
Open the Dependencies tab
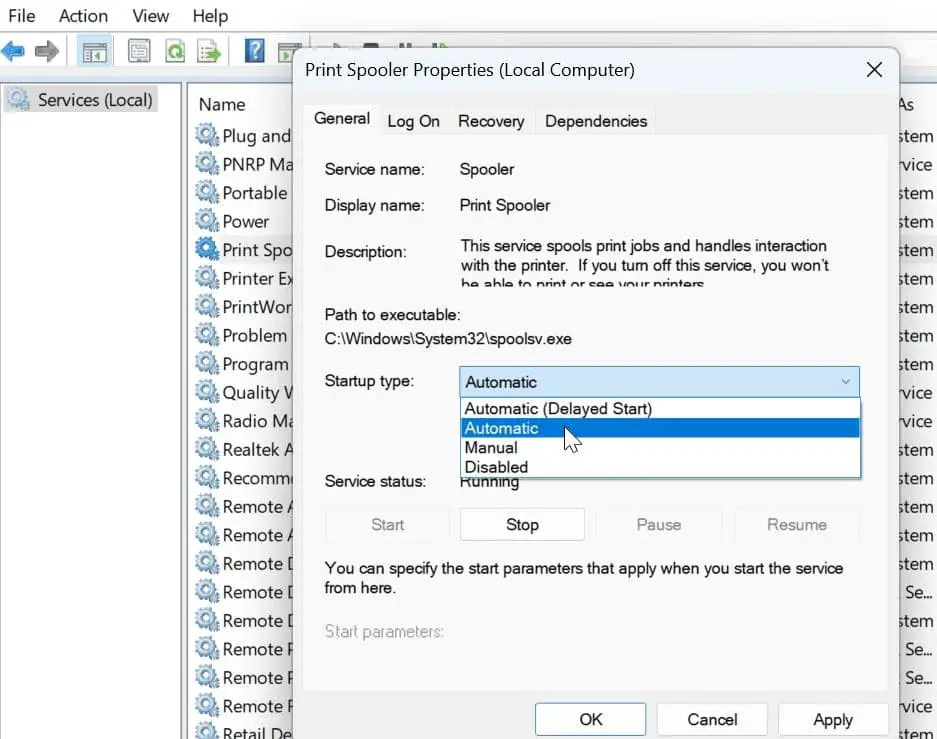[x=595, y=121]
